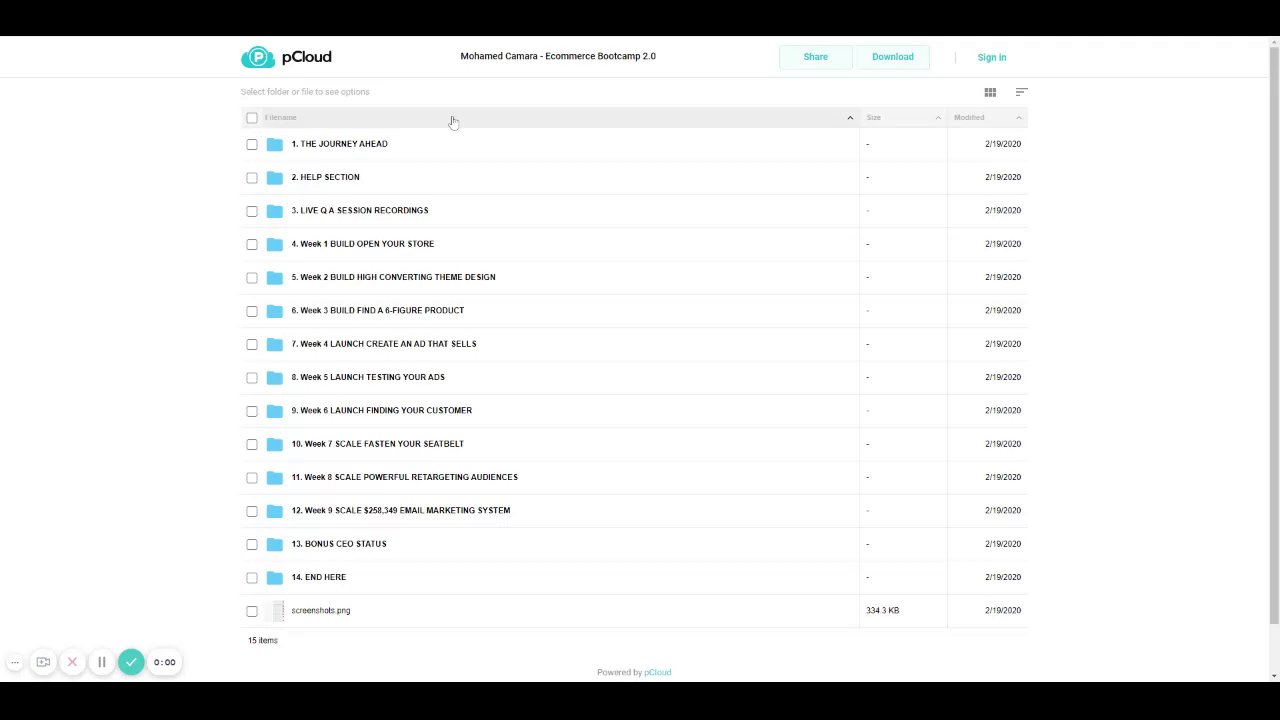Click the recorder add camera icon
1280x720 pixels.
point(43,662)
